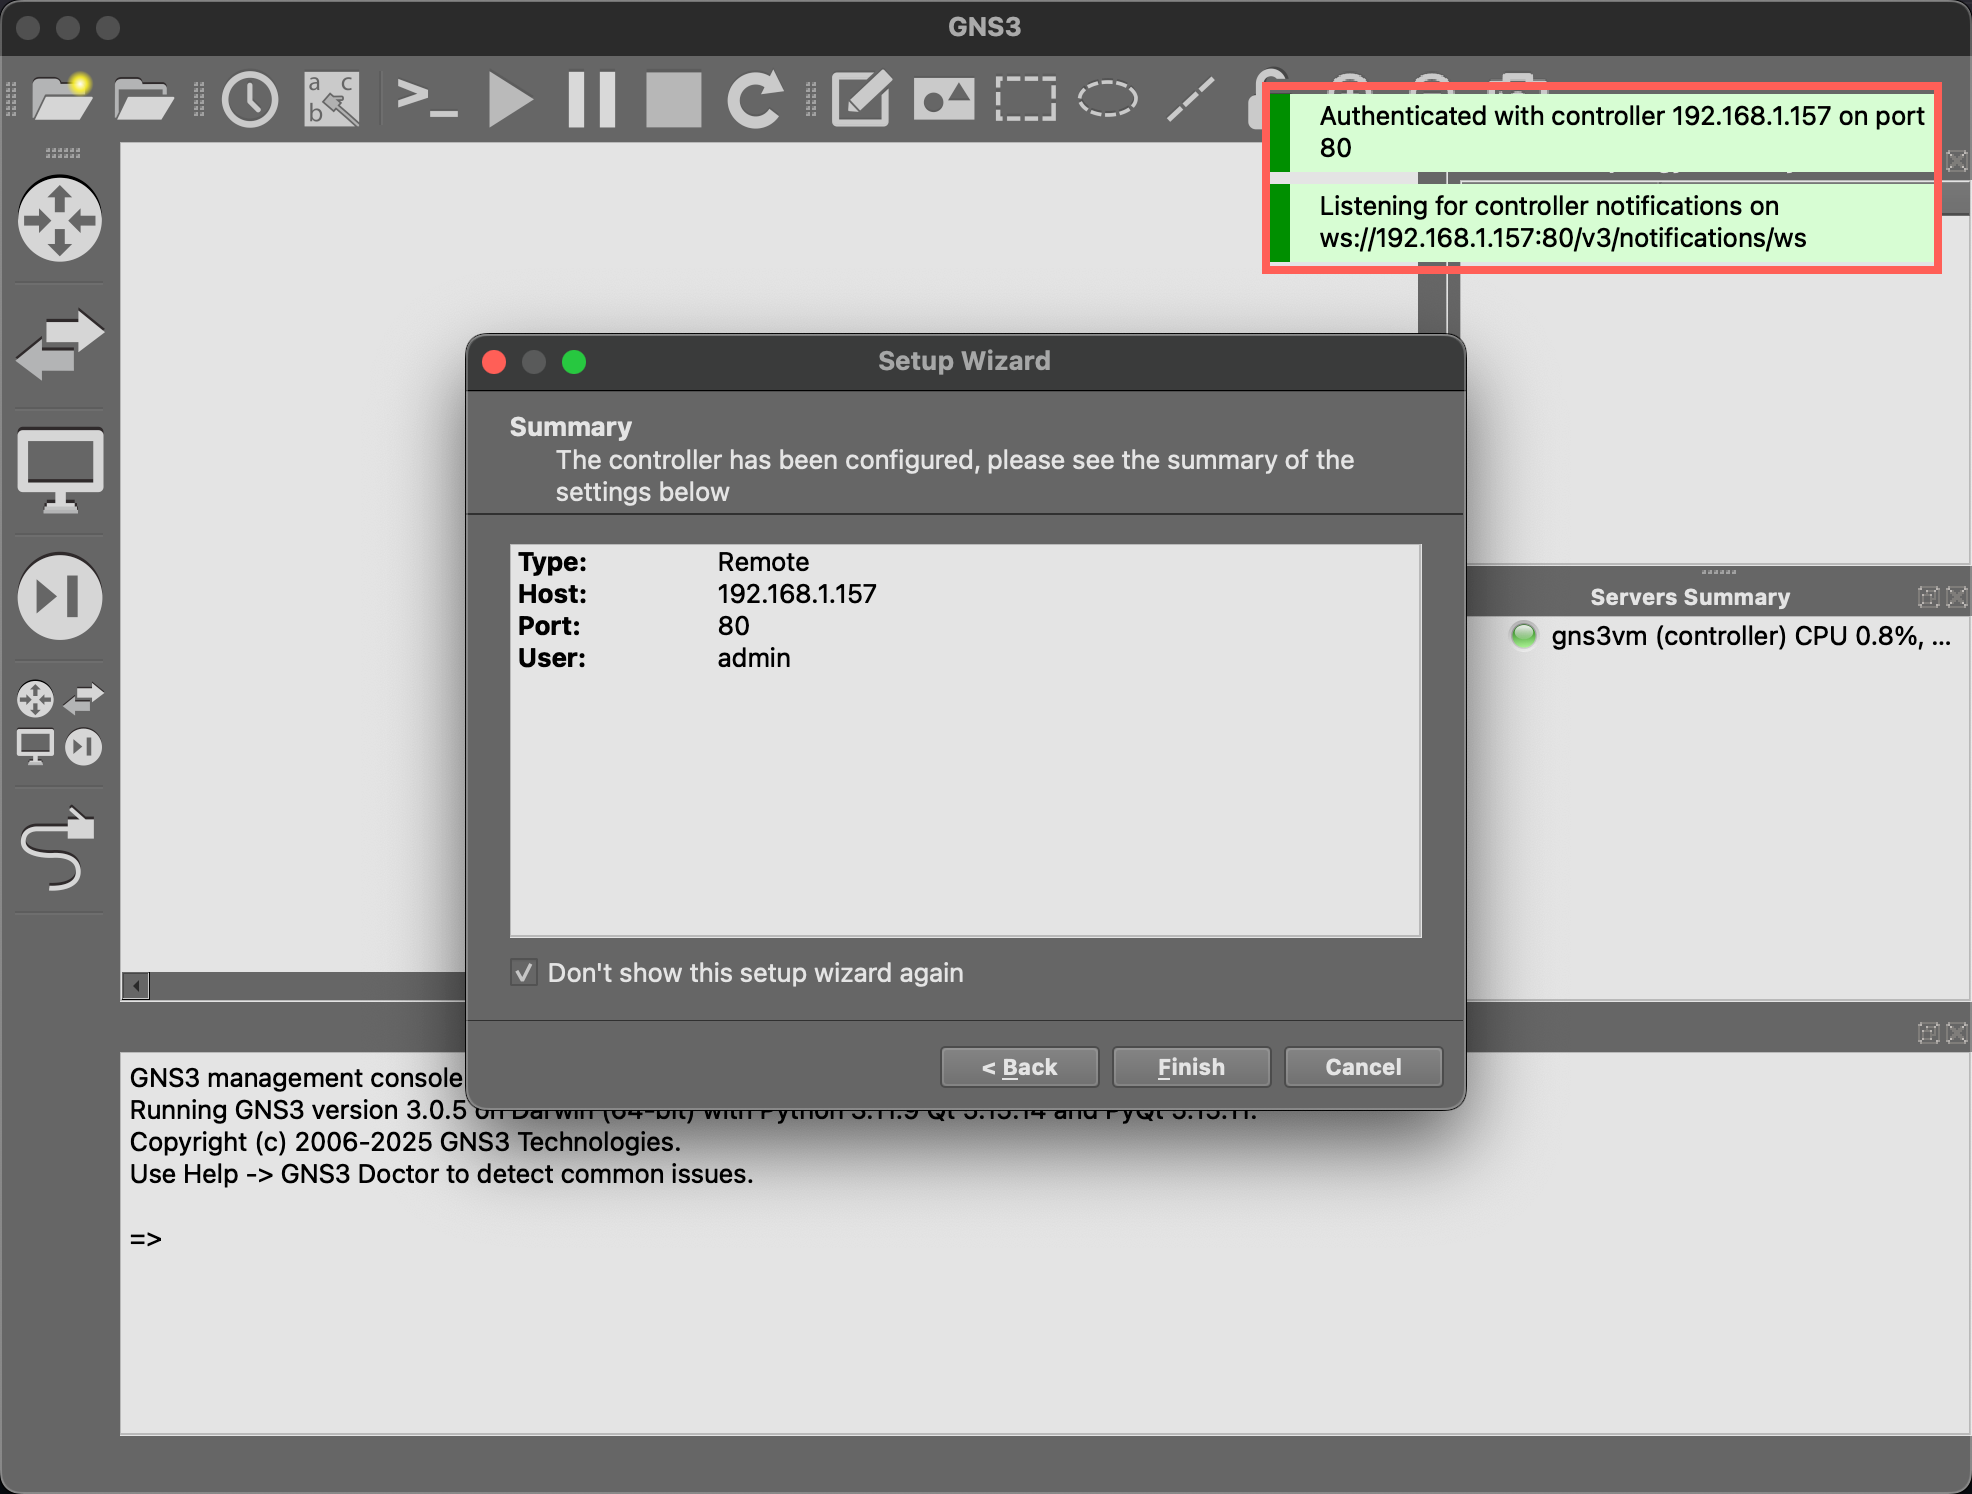This screenshot has height=1494, width=1972.
Task: Start all nodes with the play icon
Action: click(510, 100)
